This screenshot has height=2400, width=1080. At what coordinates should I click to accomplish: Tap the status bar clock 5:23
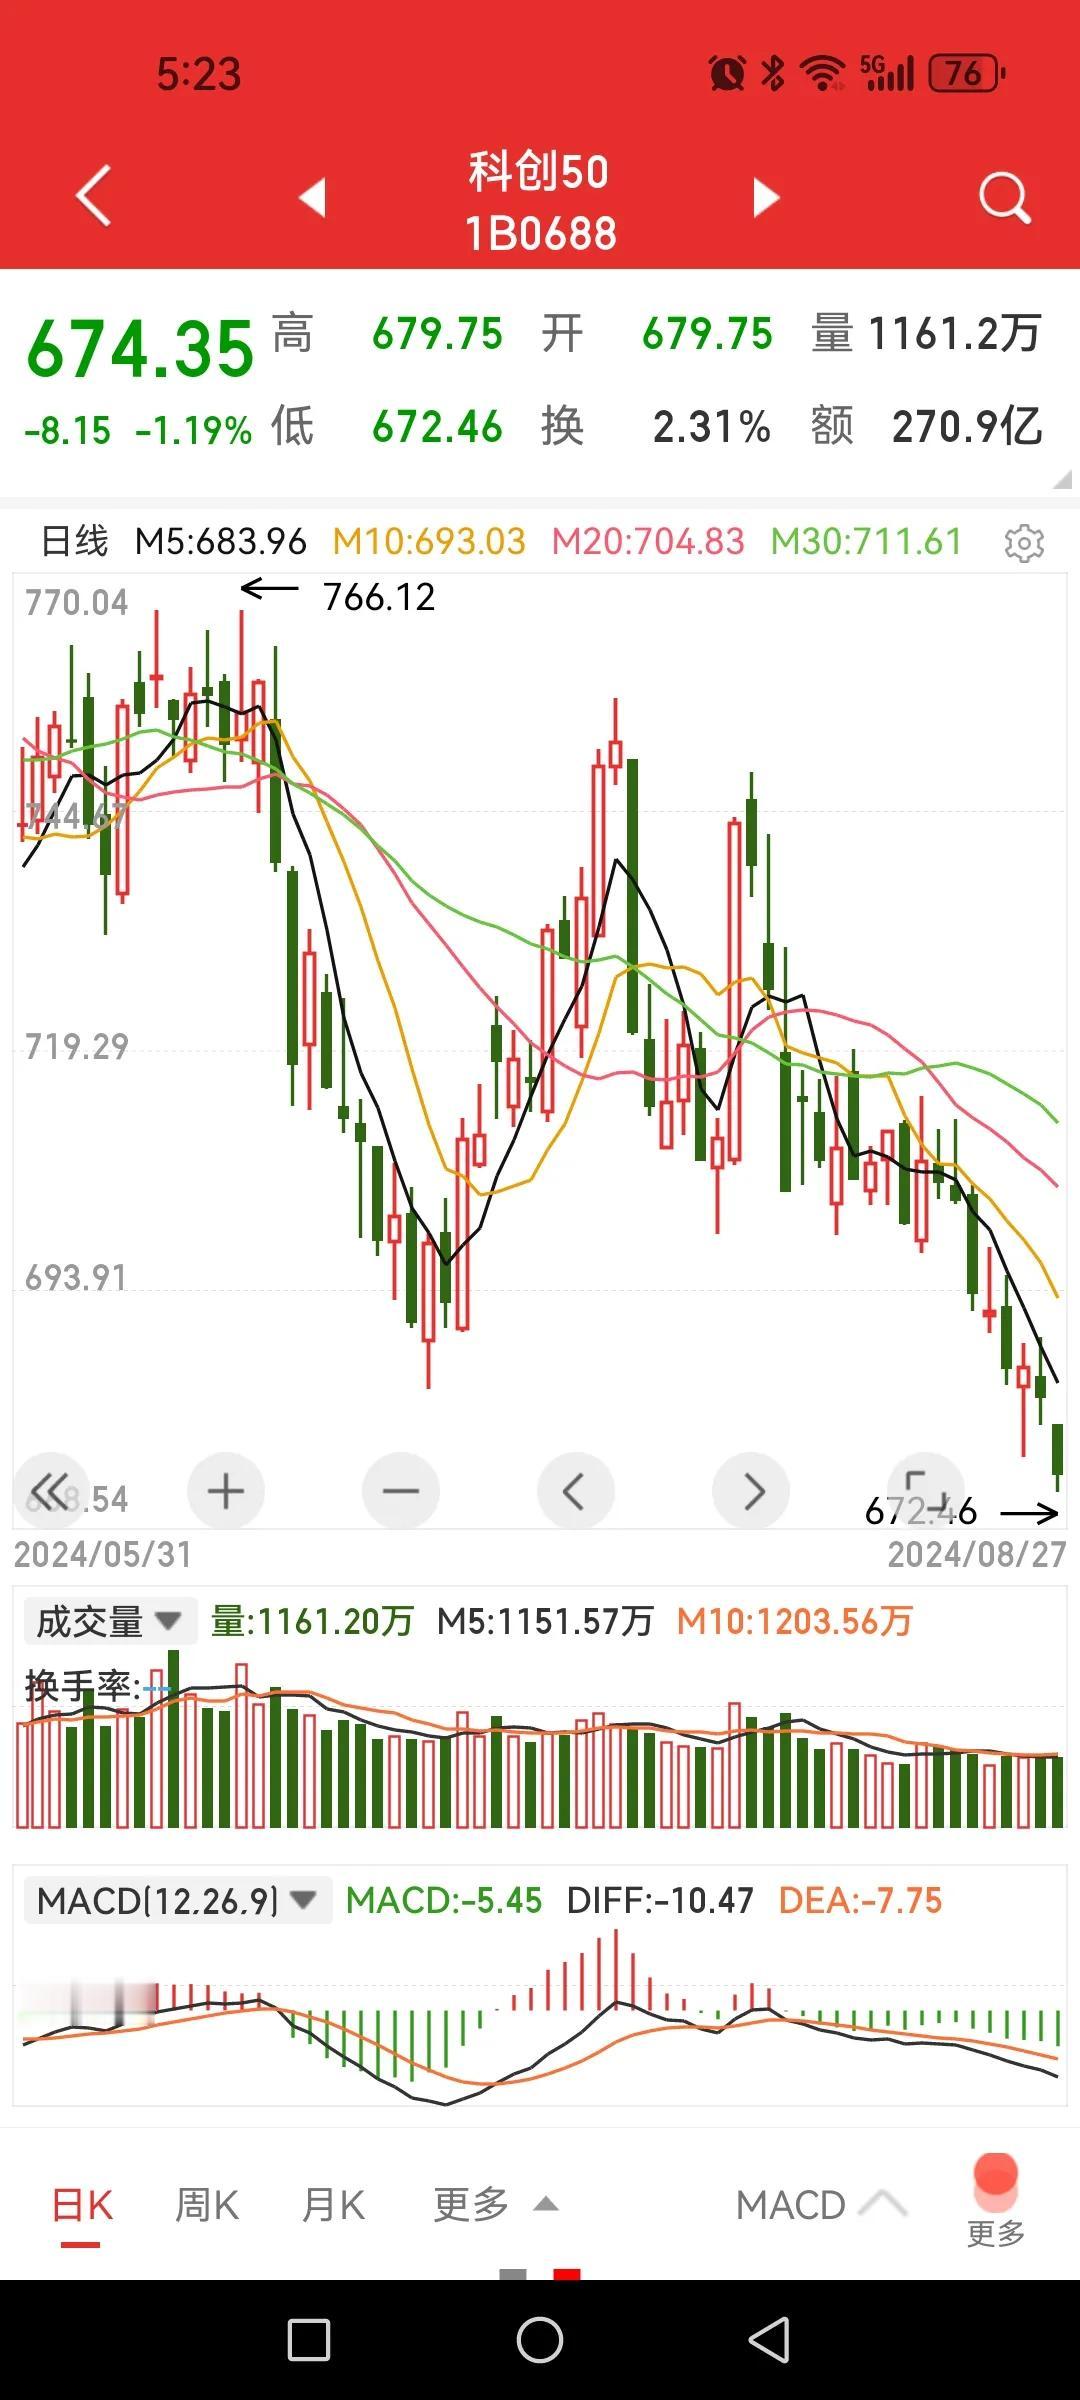click(199, 74)
